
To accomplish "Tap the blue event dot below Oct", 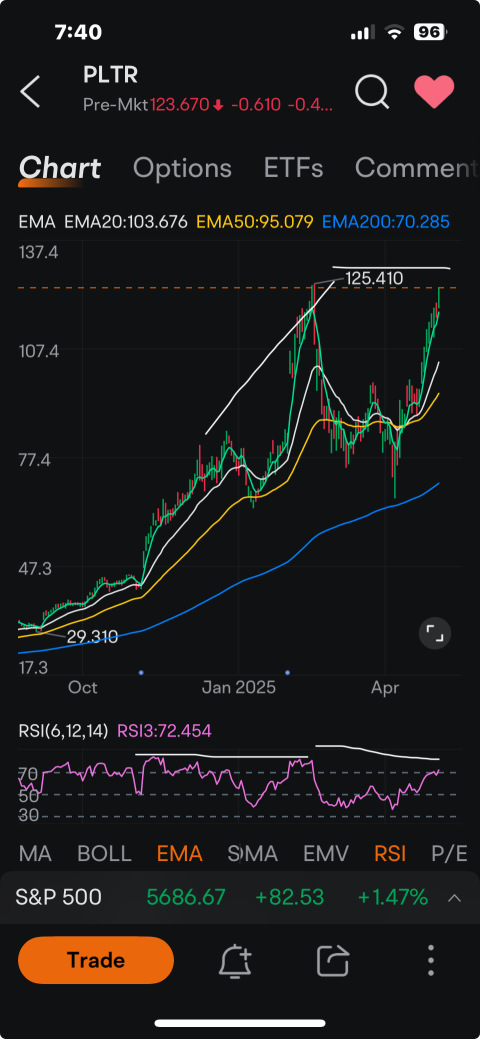I will (x=141, y=673).
